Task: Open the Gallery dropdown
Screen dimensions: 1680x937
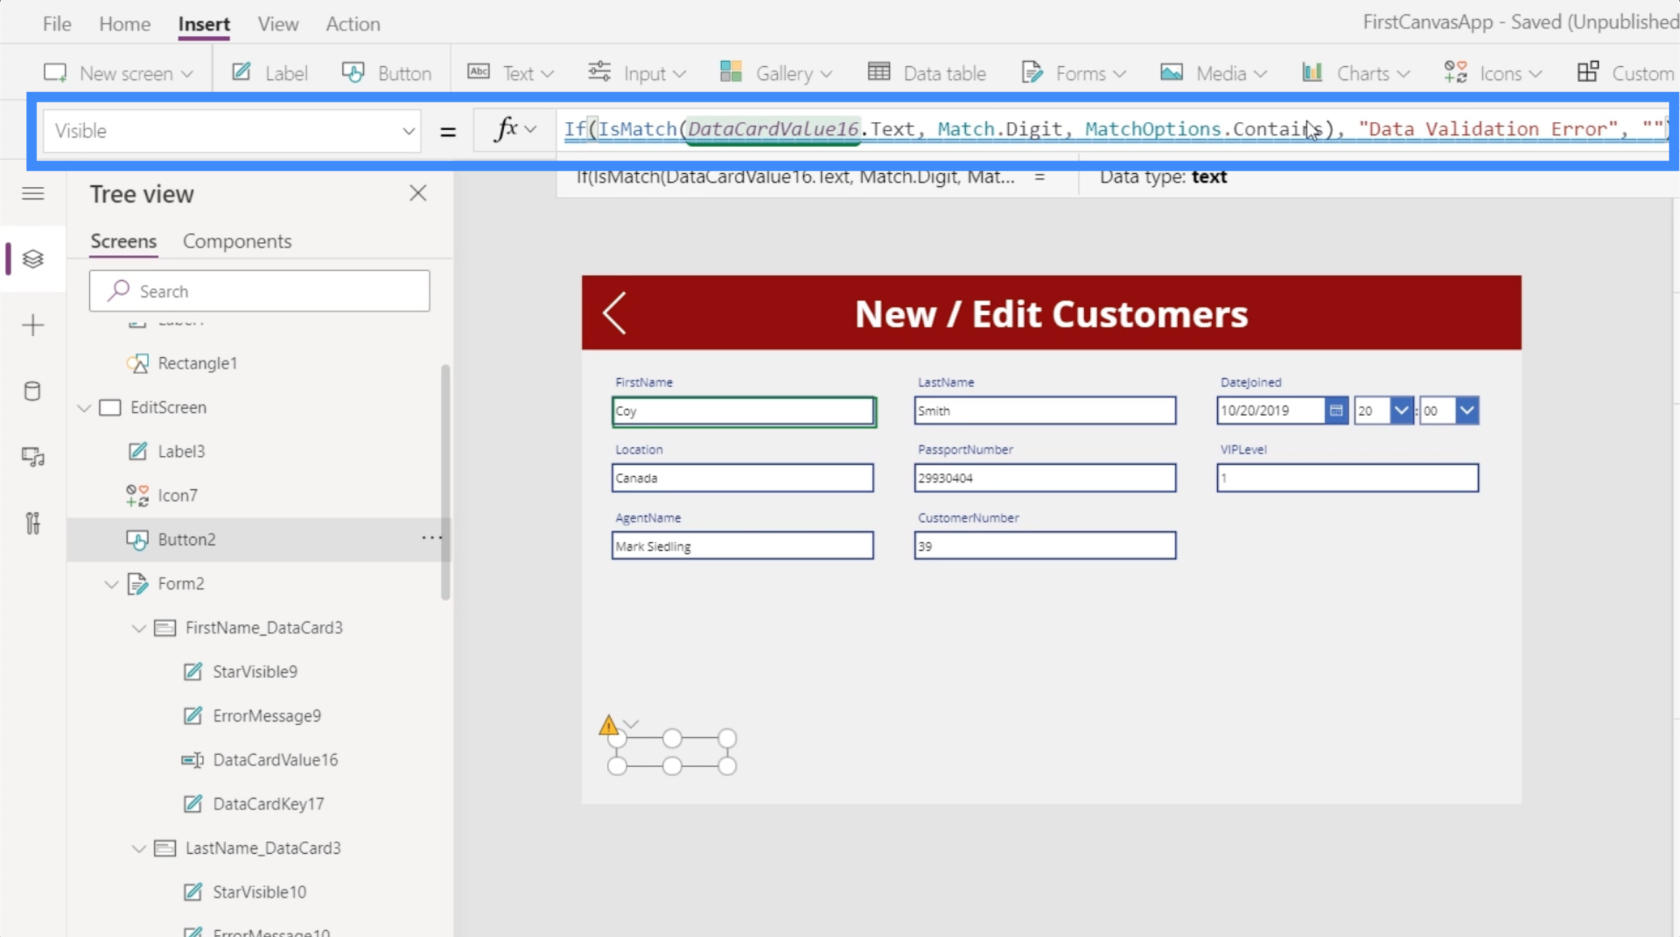Action: pyautogui.click(x=776, y=73)
